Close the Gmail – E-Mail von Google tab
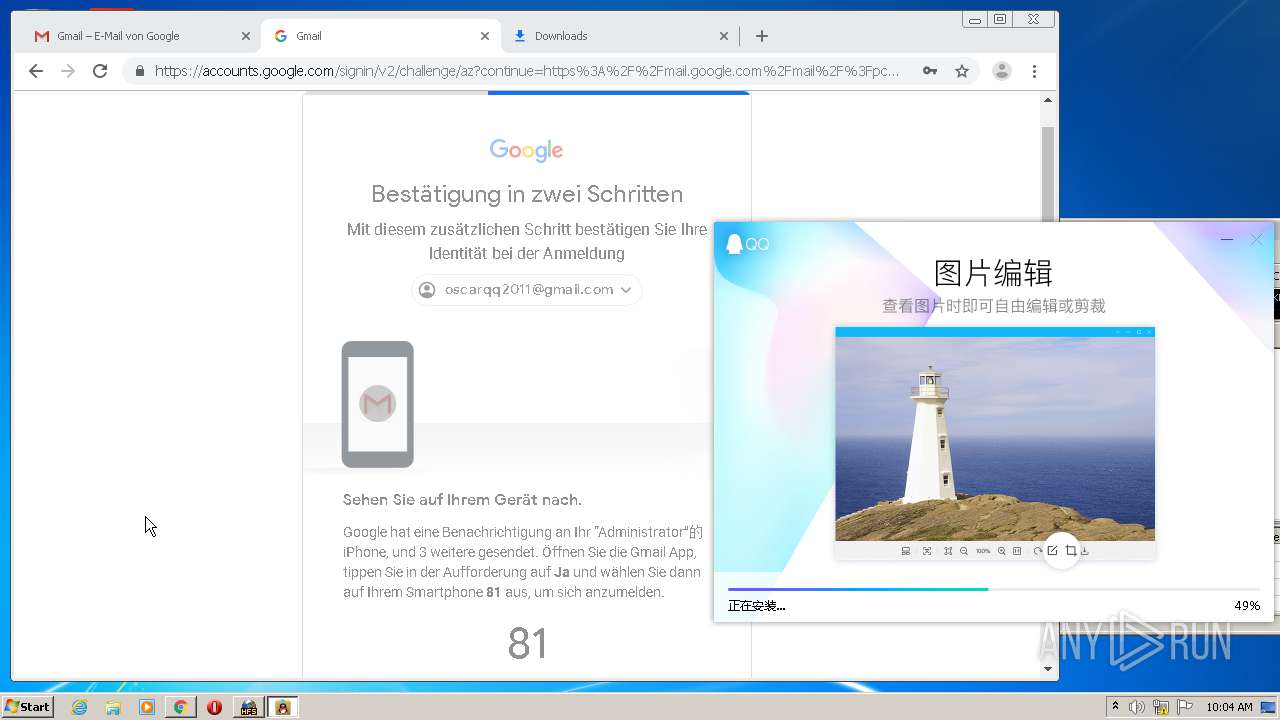This screenshot has height=720, width=1280. (245, 36)
